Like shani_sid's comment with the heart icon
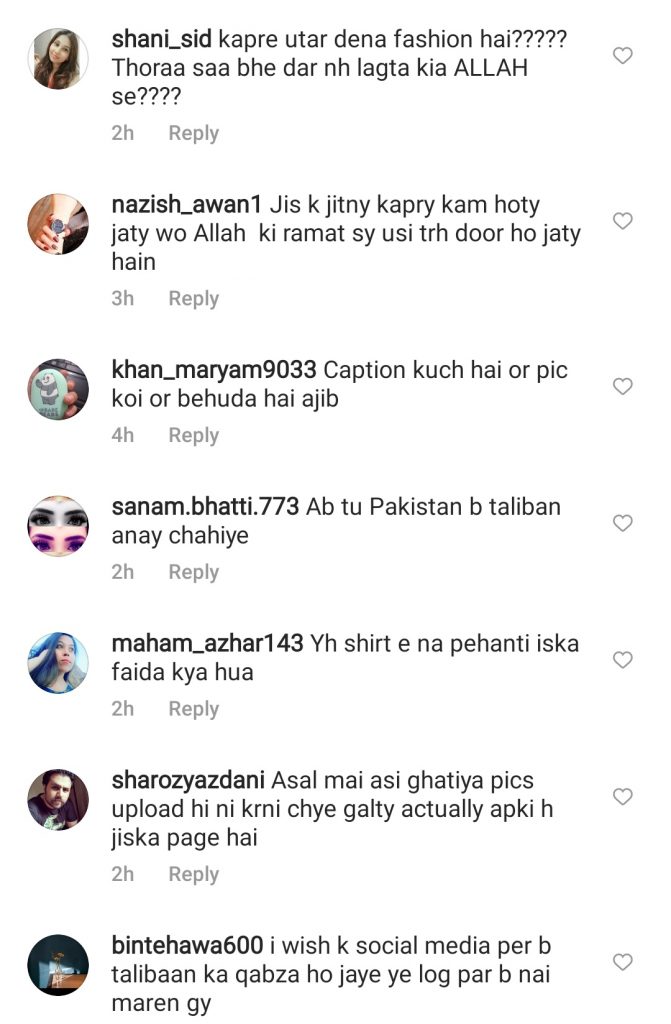Viewport: 671px width, 1024px height. (622, 56)
